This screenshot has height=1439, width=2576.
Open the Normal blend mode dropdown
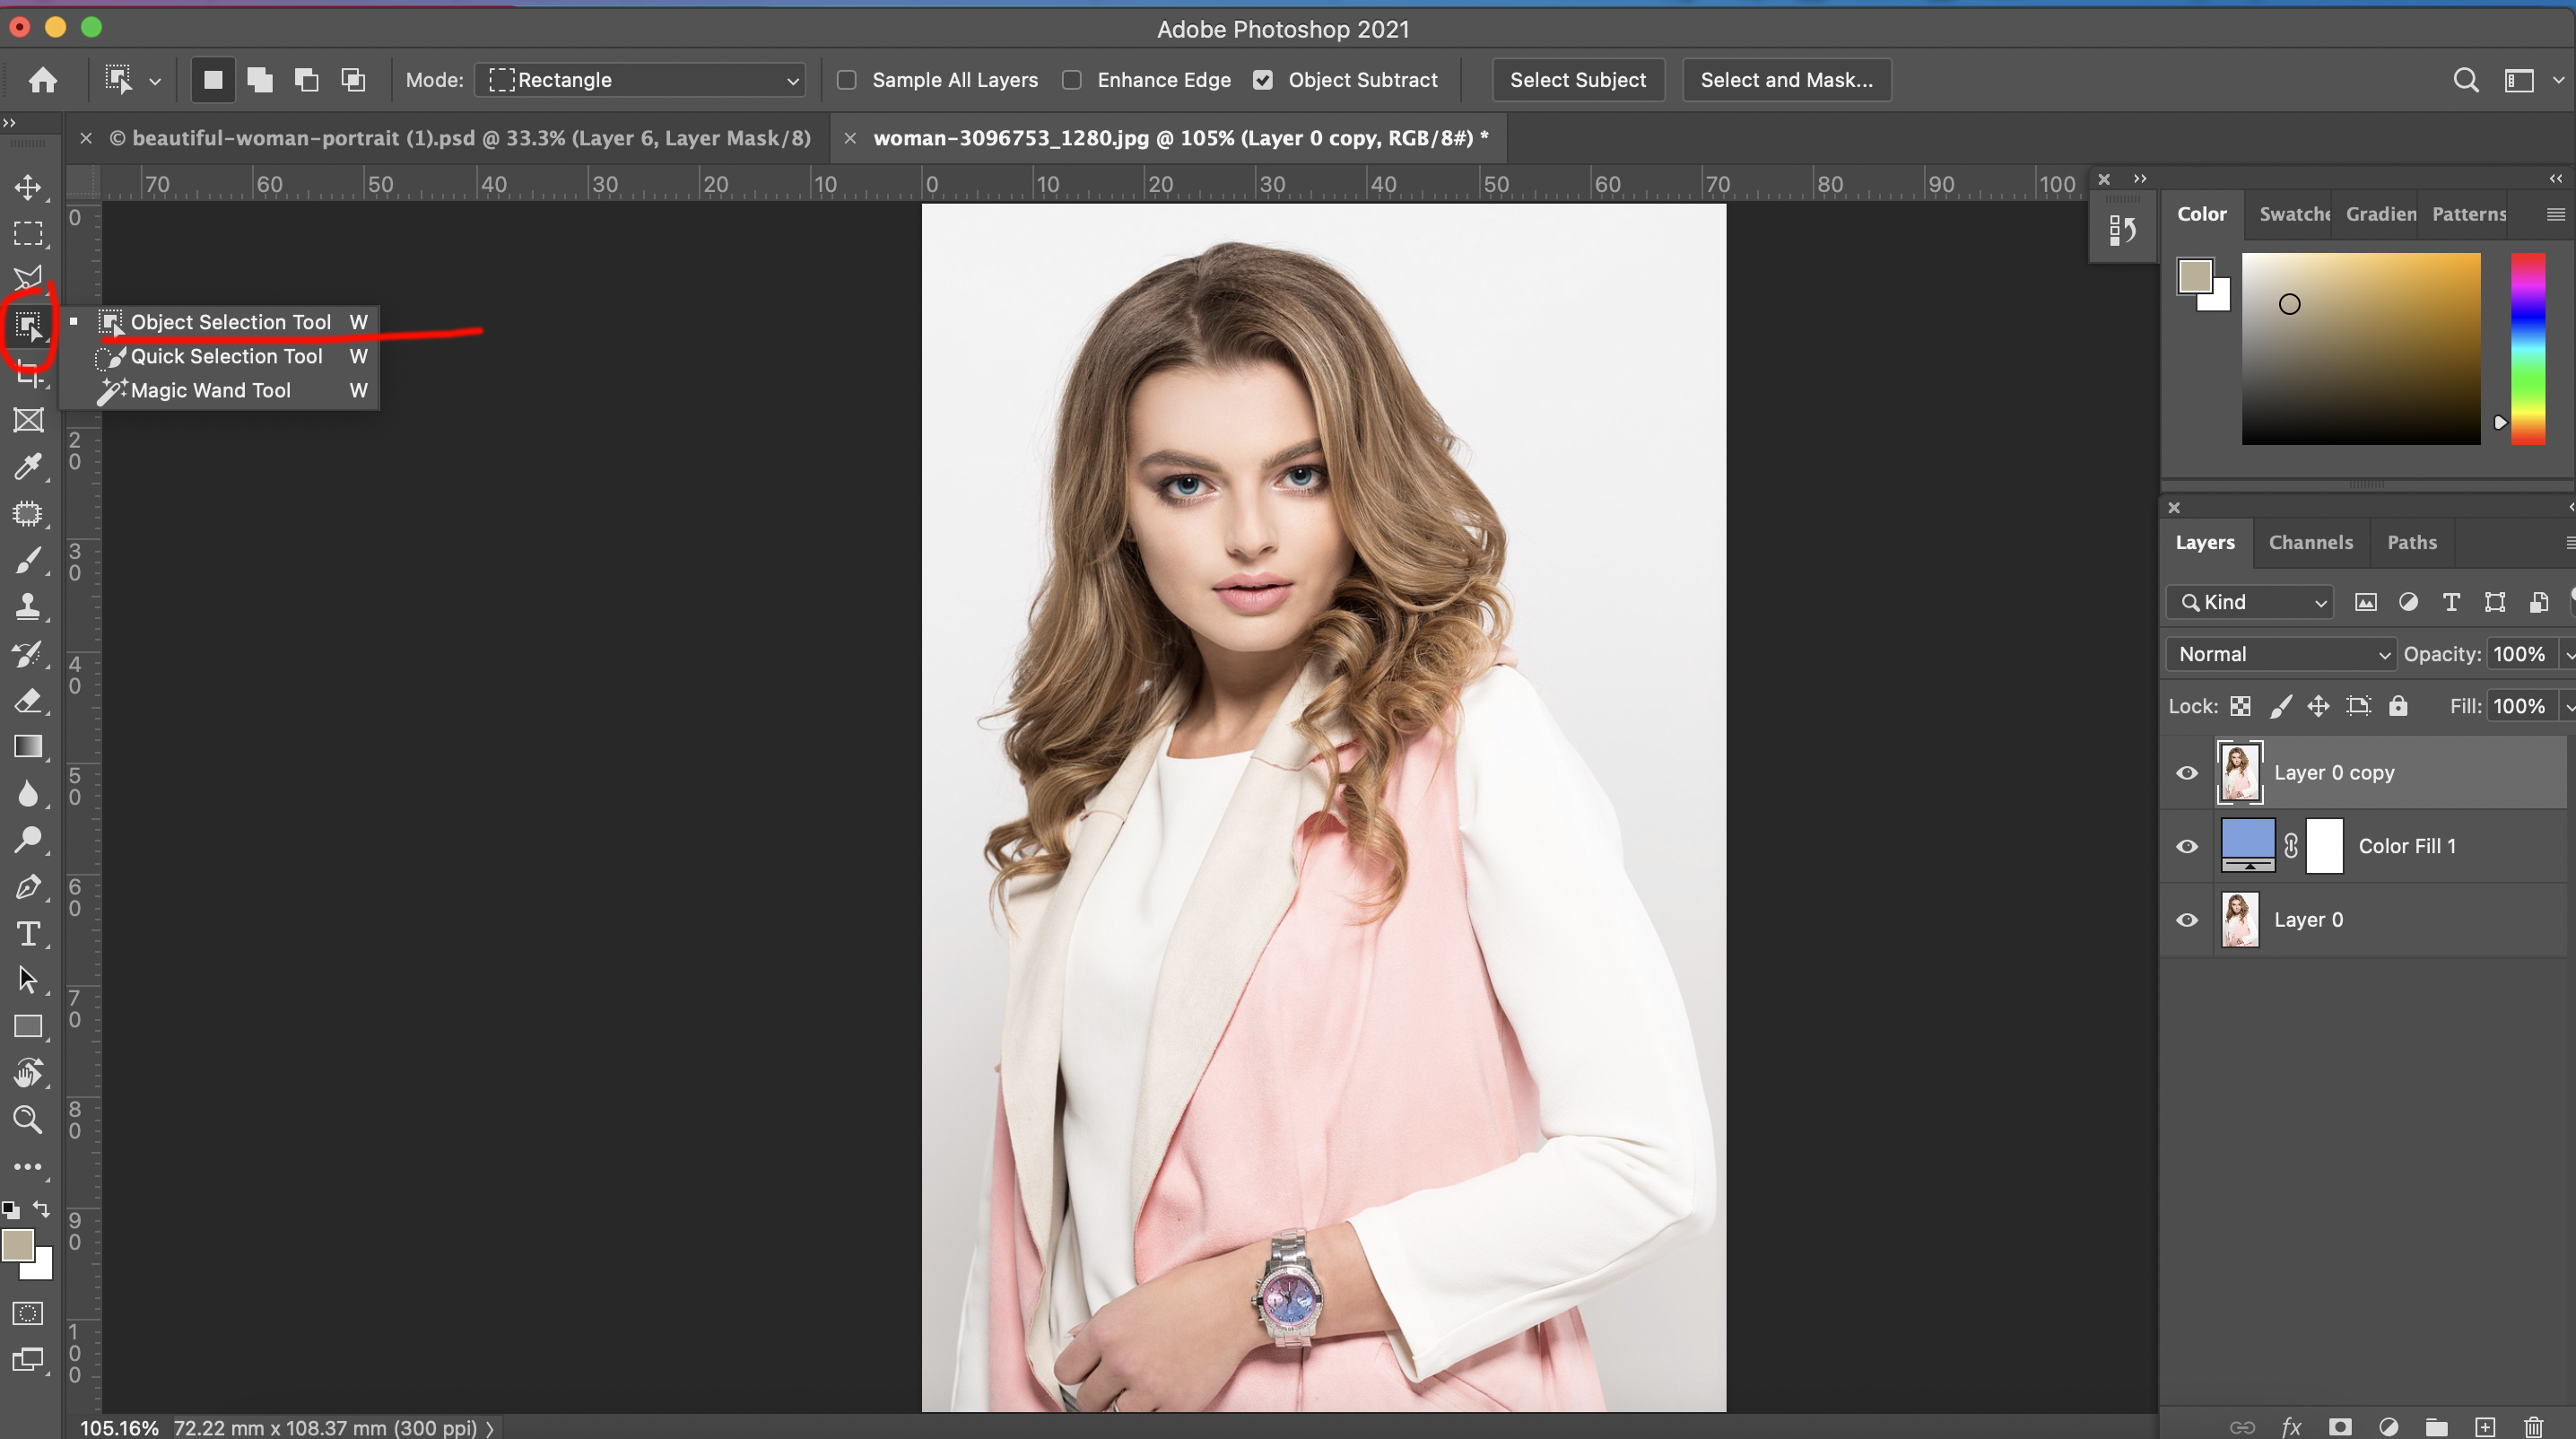tap(2282, 654)
